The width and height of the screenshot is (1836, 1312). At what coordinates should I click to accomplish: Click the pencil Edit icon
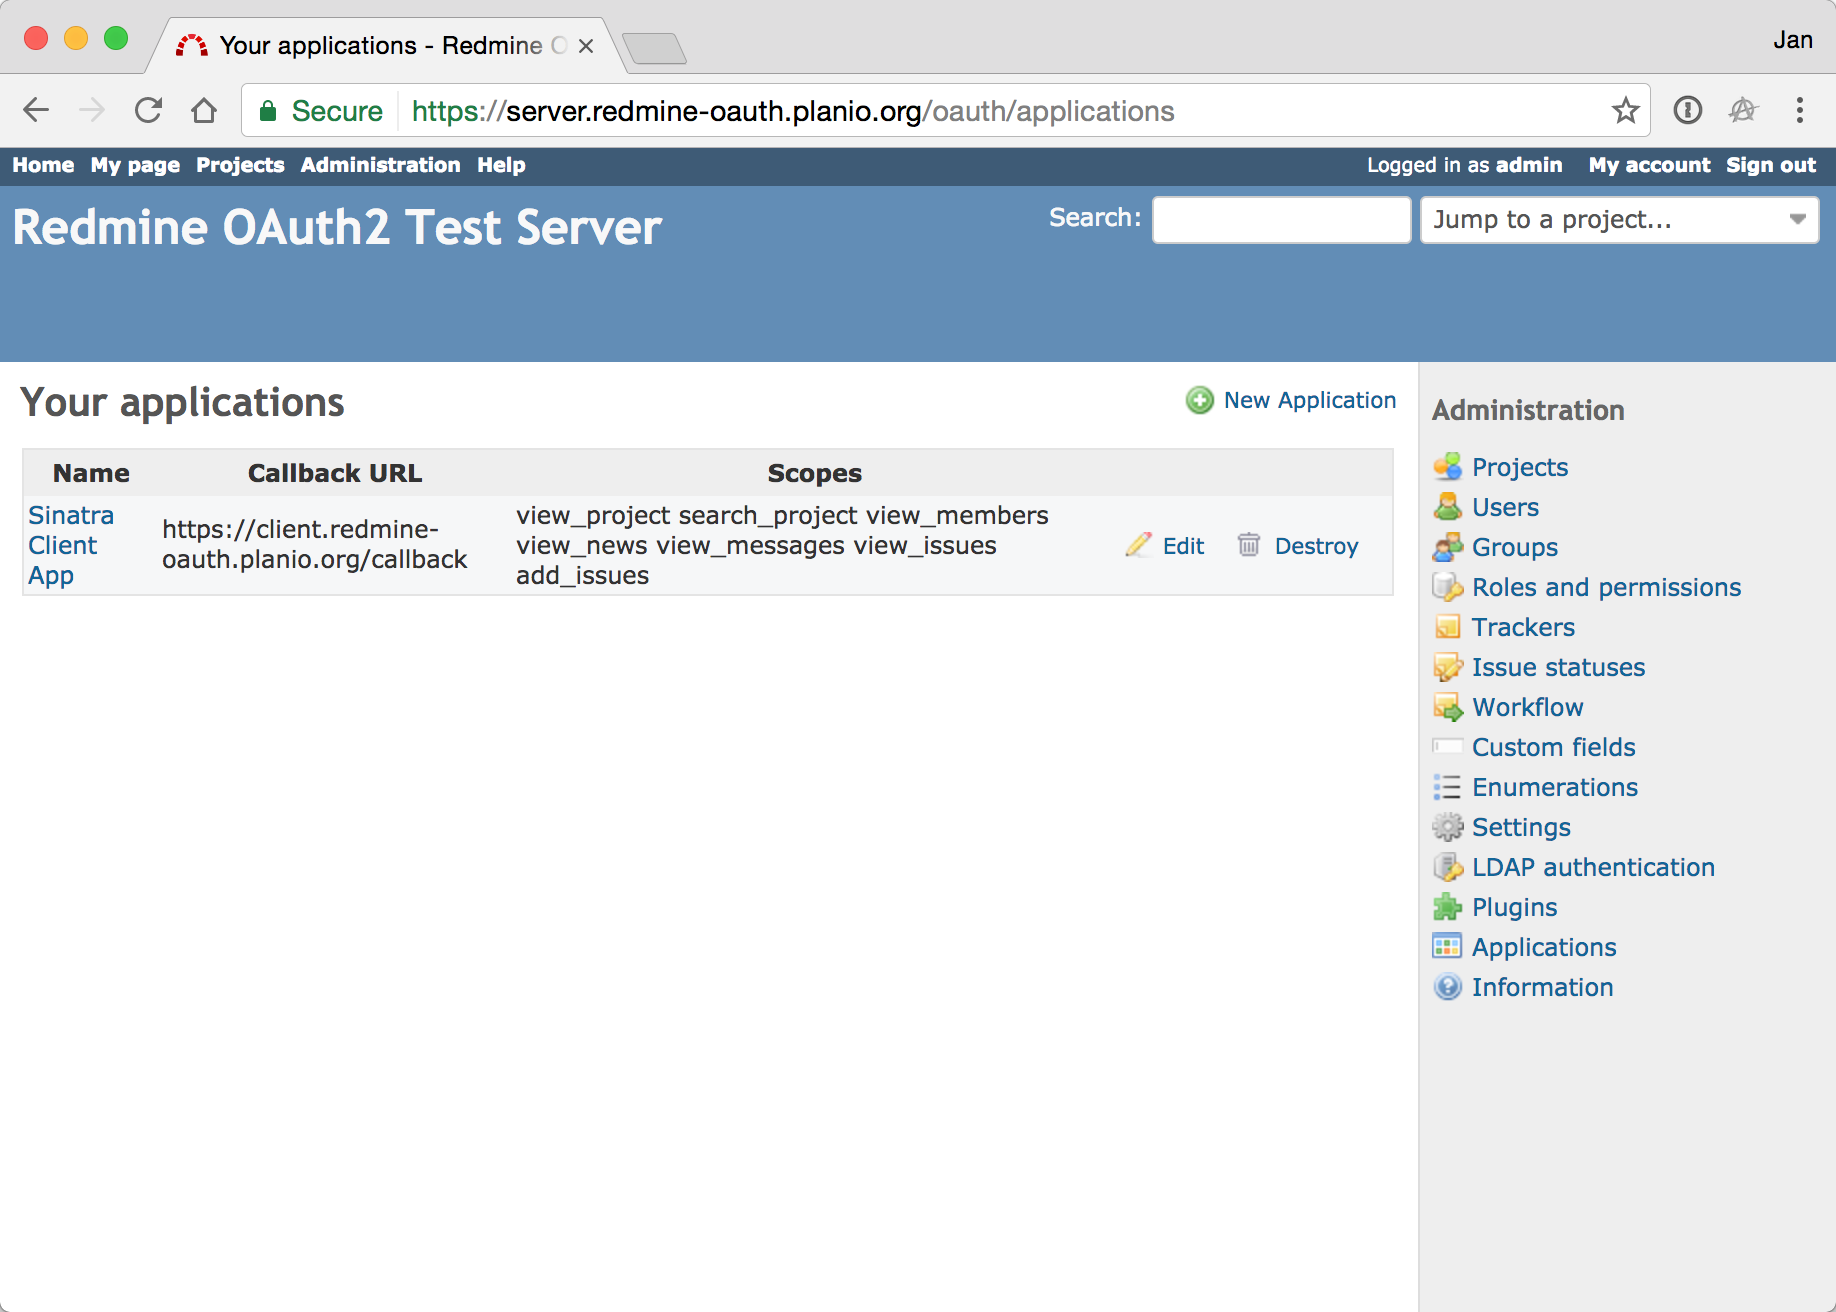[x=1138, y=545]
